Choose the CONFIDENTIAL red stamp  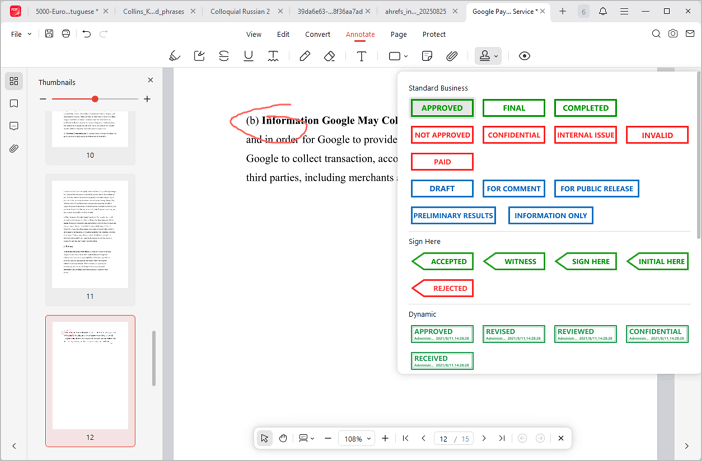coord(514,135)
